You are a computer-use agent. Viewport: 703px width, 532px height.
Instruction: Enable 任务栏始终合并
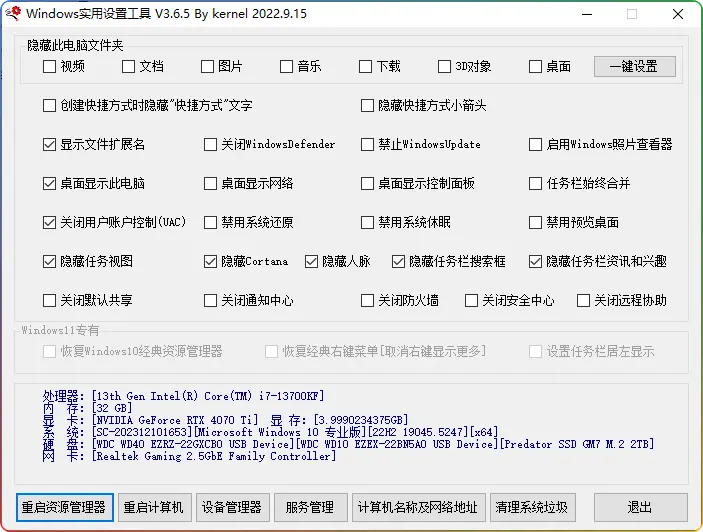click(535, 183)
